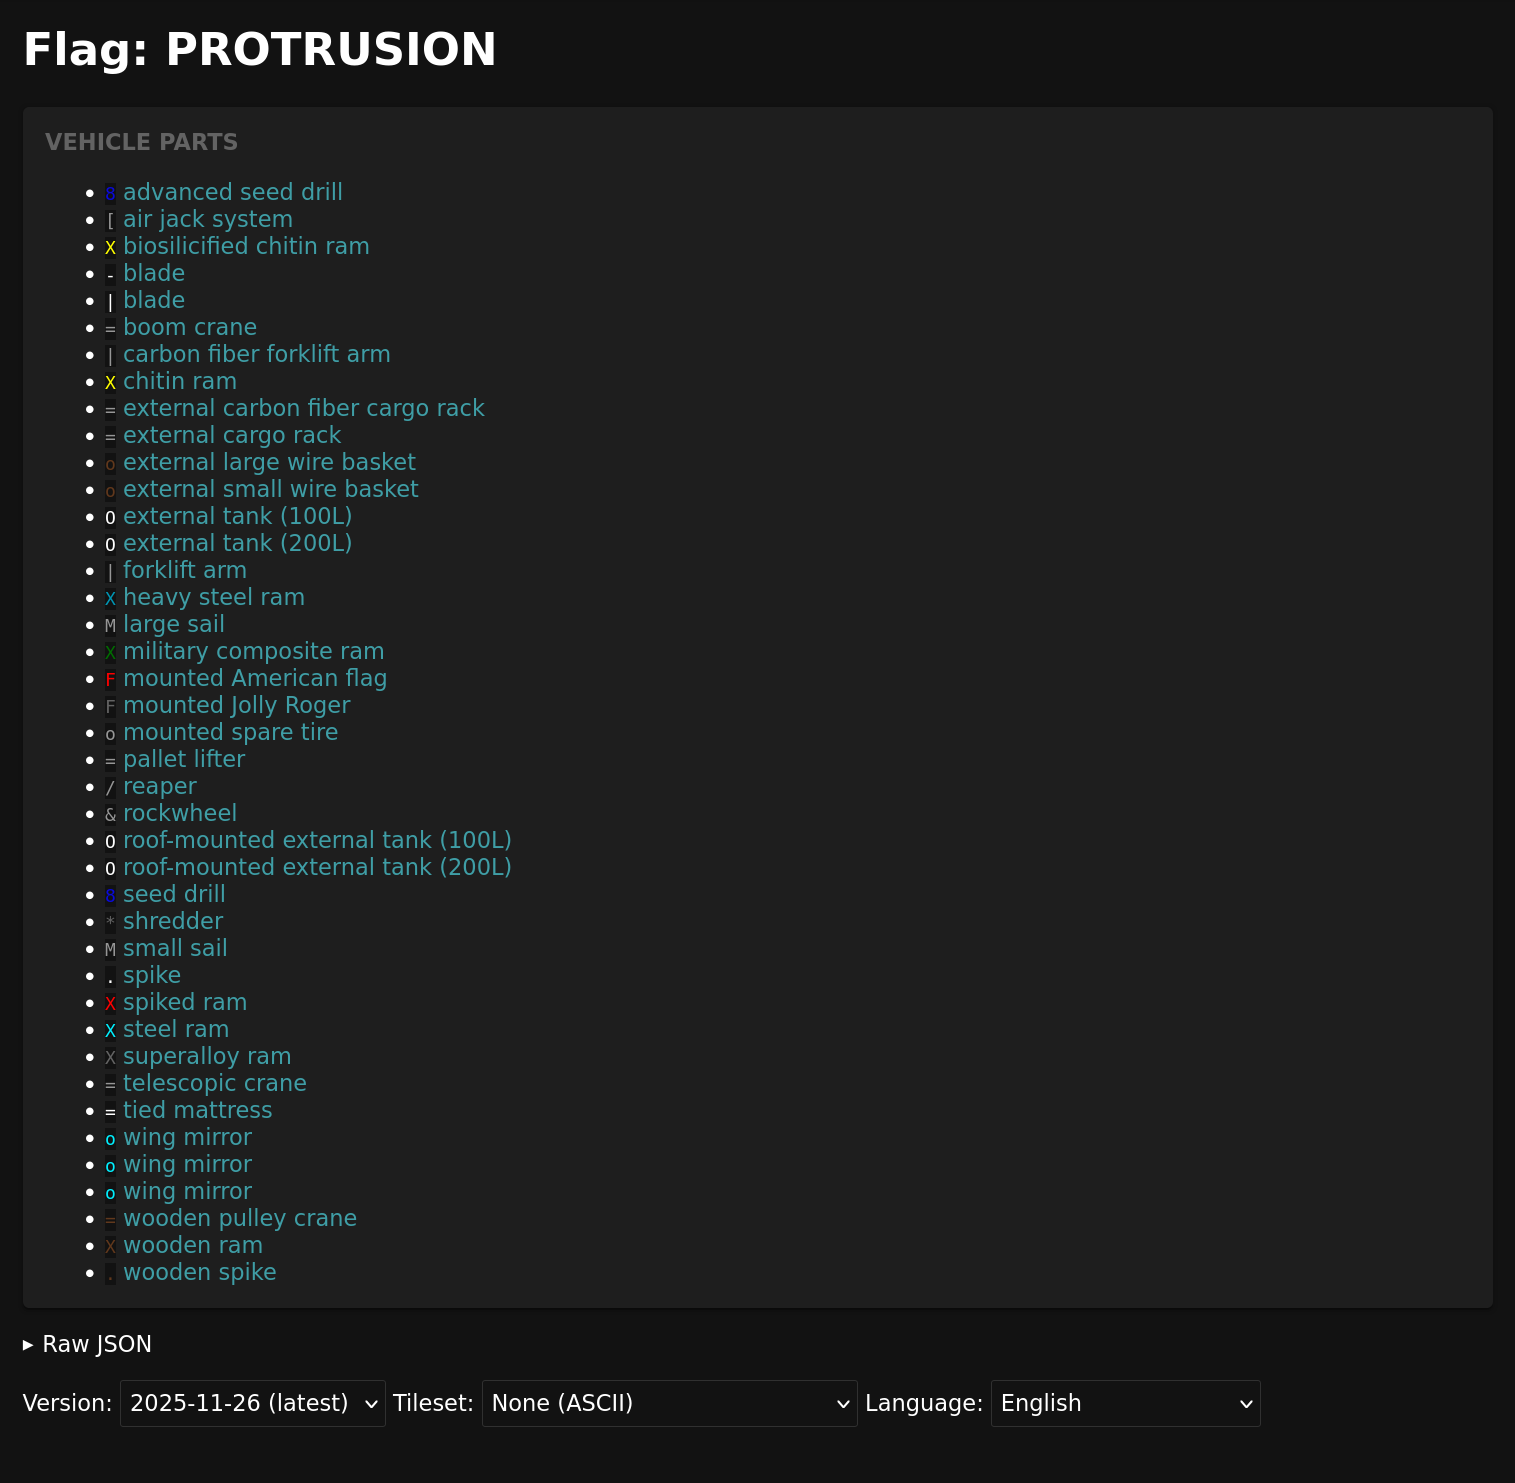
Task: Open mounted Jolly Roger link
Action: 237,705
